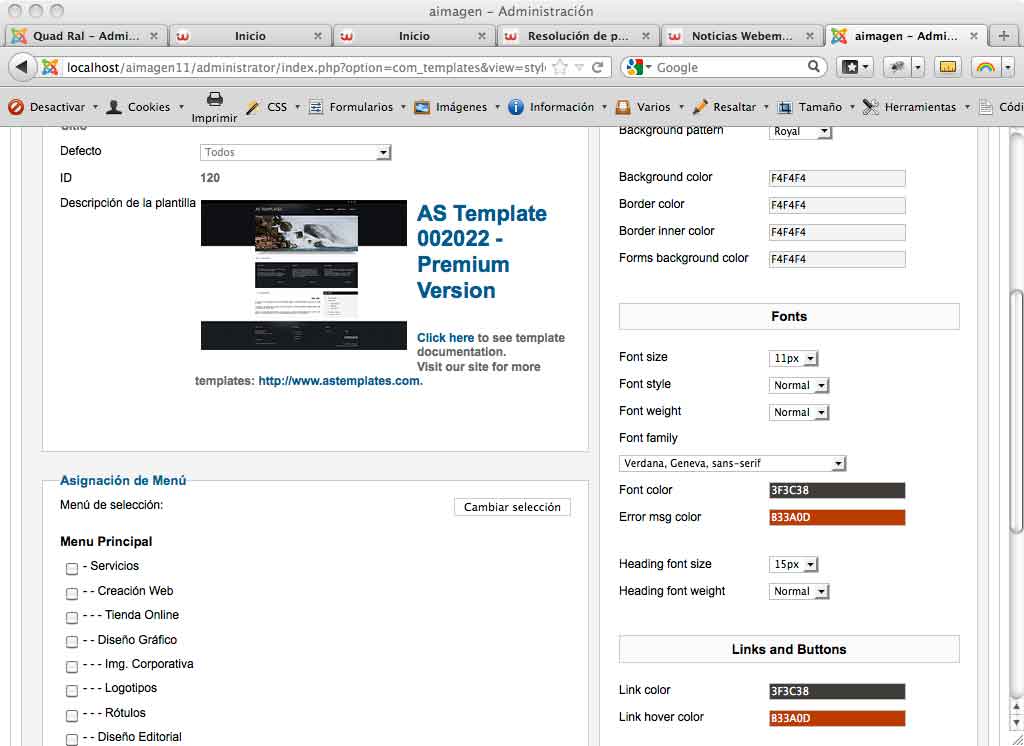
Task: Open the Font style dropdown
Action: pyautogui.click(x=799, y=385)
